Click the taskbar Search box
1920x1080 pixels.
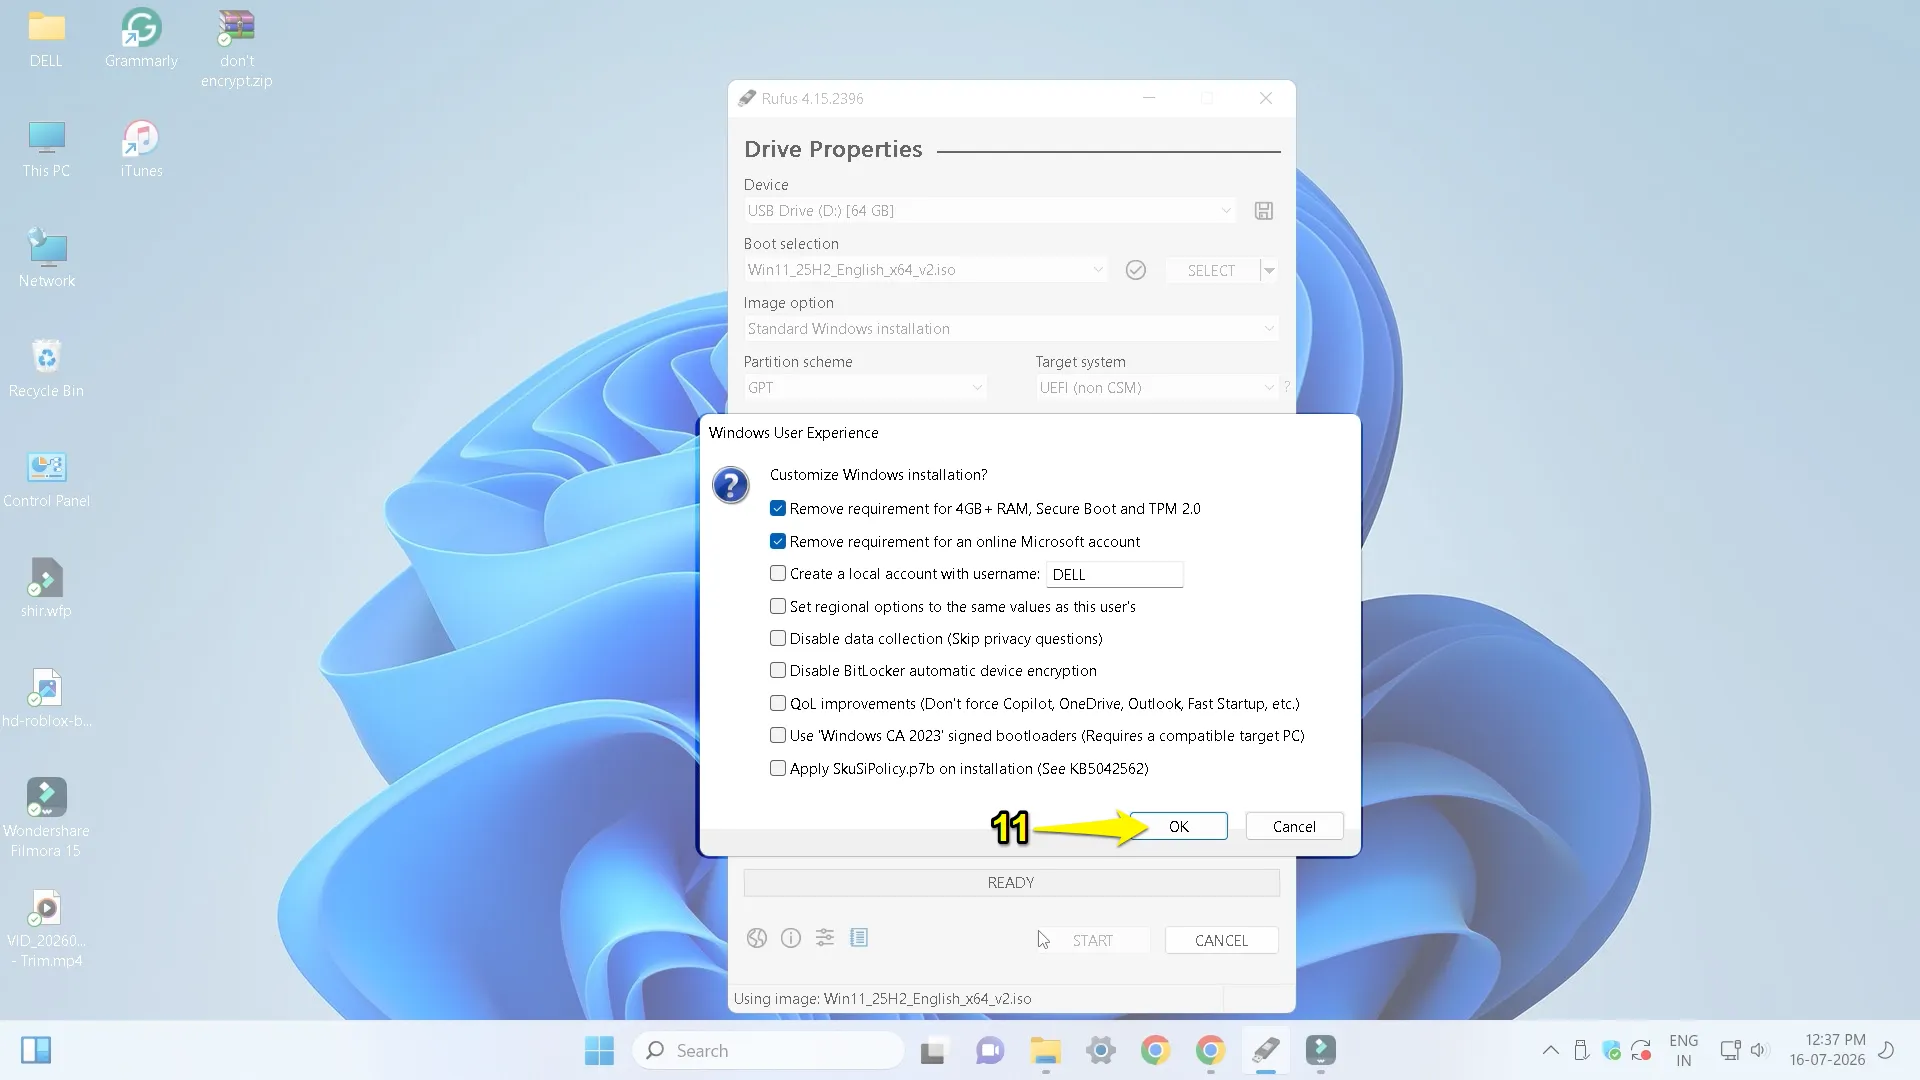tap(768, 1050)
